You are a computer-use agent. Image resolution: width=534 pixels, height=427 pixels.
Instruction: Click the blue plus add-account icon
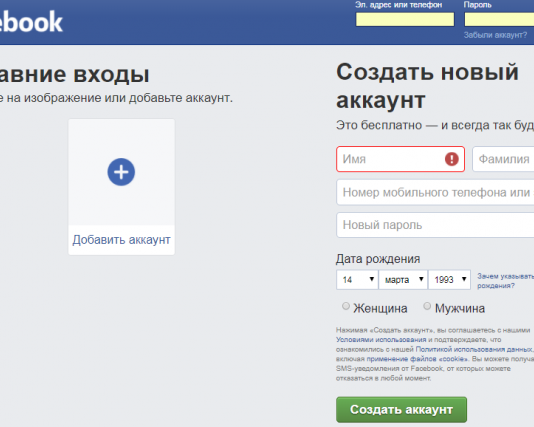click(121, 172)
